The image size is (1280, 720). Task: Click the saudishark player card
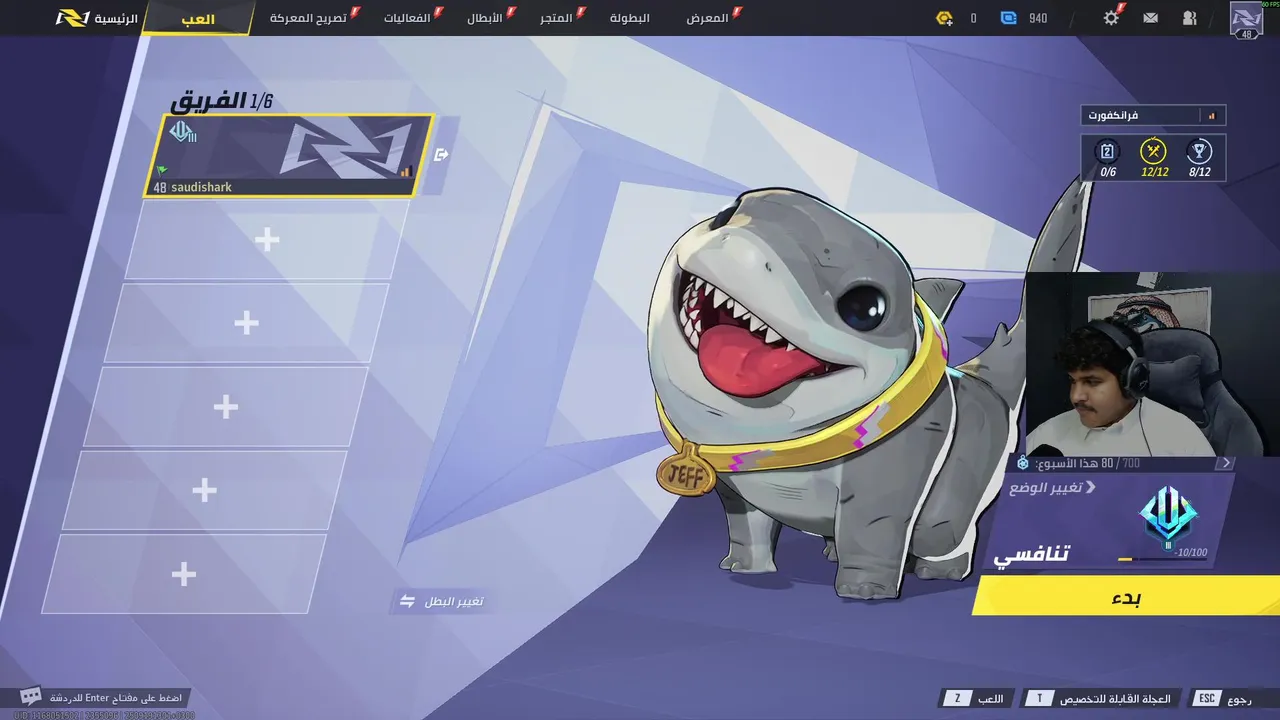tap(288, 155)
